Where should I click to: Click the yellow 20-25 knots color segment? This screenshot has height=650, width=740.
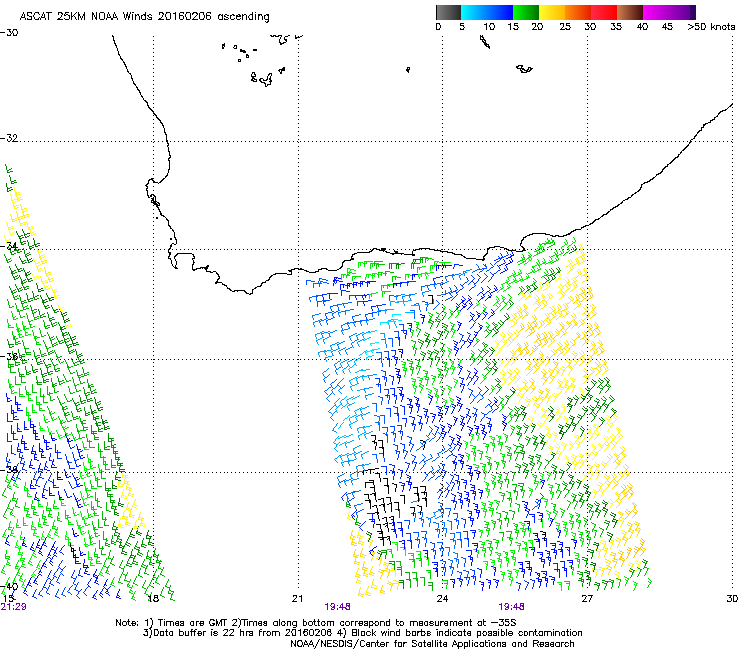552,12
